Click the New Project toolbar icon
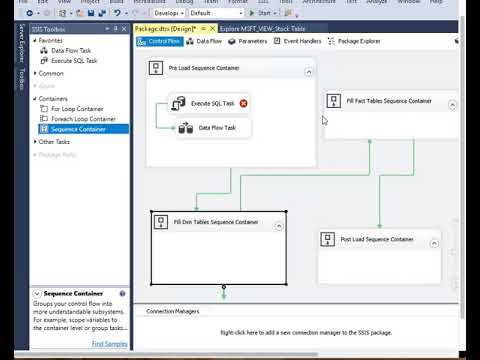This screenshot has height=360, width=480. 62,13
